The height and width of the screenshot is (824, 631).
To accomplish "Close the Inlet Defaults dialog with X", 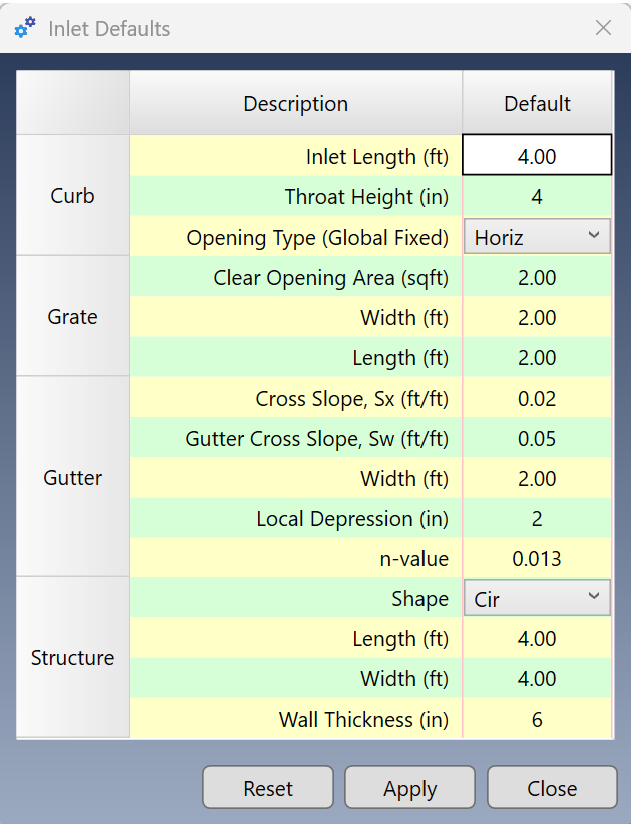I will pos(603,28).
